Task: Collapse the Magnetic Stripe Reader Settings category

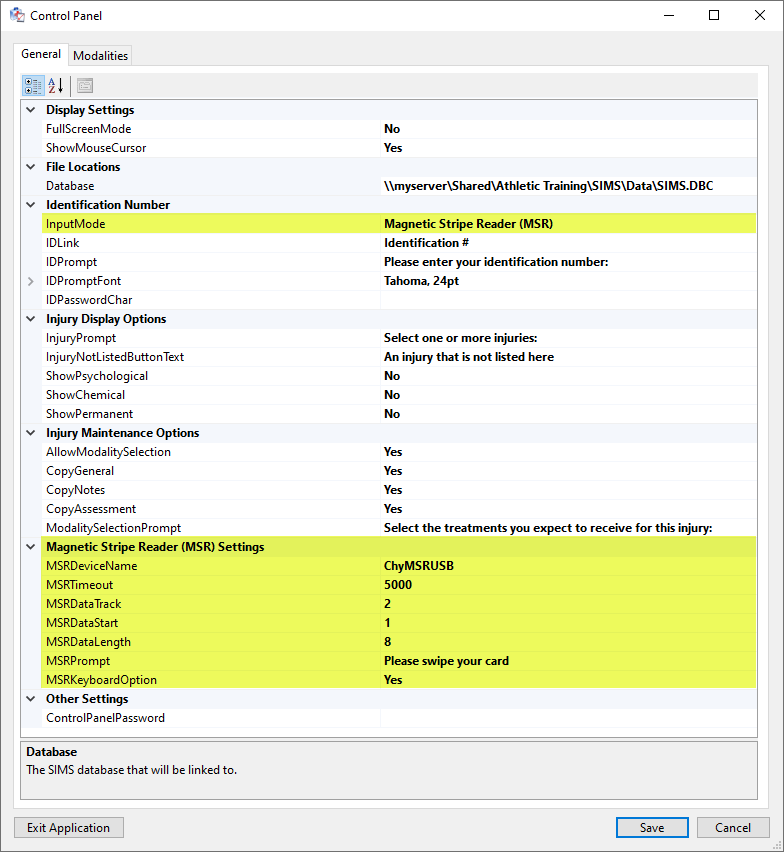Action: coord(31,547)
